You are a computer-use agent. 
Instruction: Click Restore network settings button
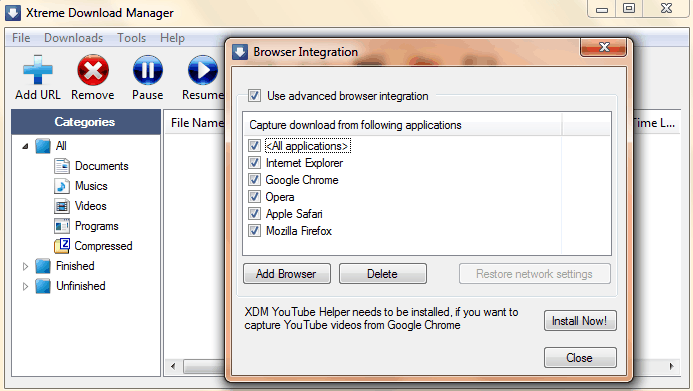[x=534, y=274]
